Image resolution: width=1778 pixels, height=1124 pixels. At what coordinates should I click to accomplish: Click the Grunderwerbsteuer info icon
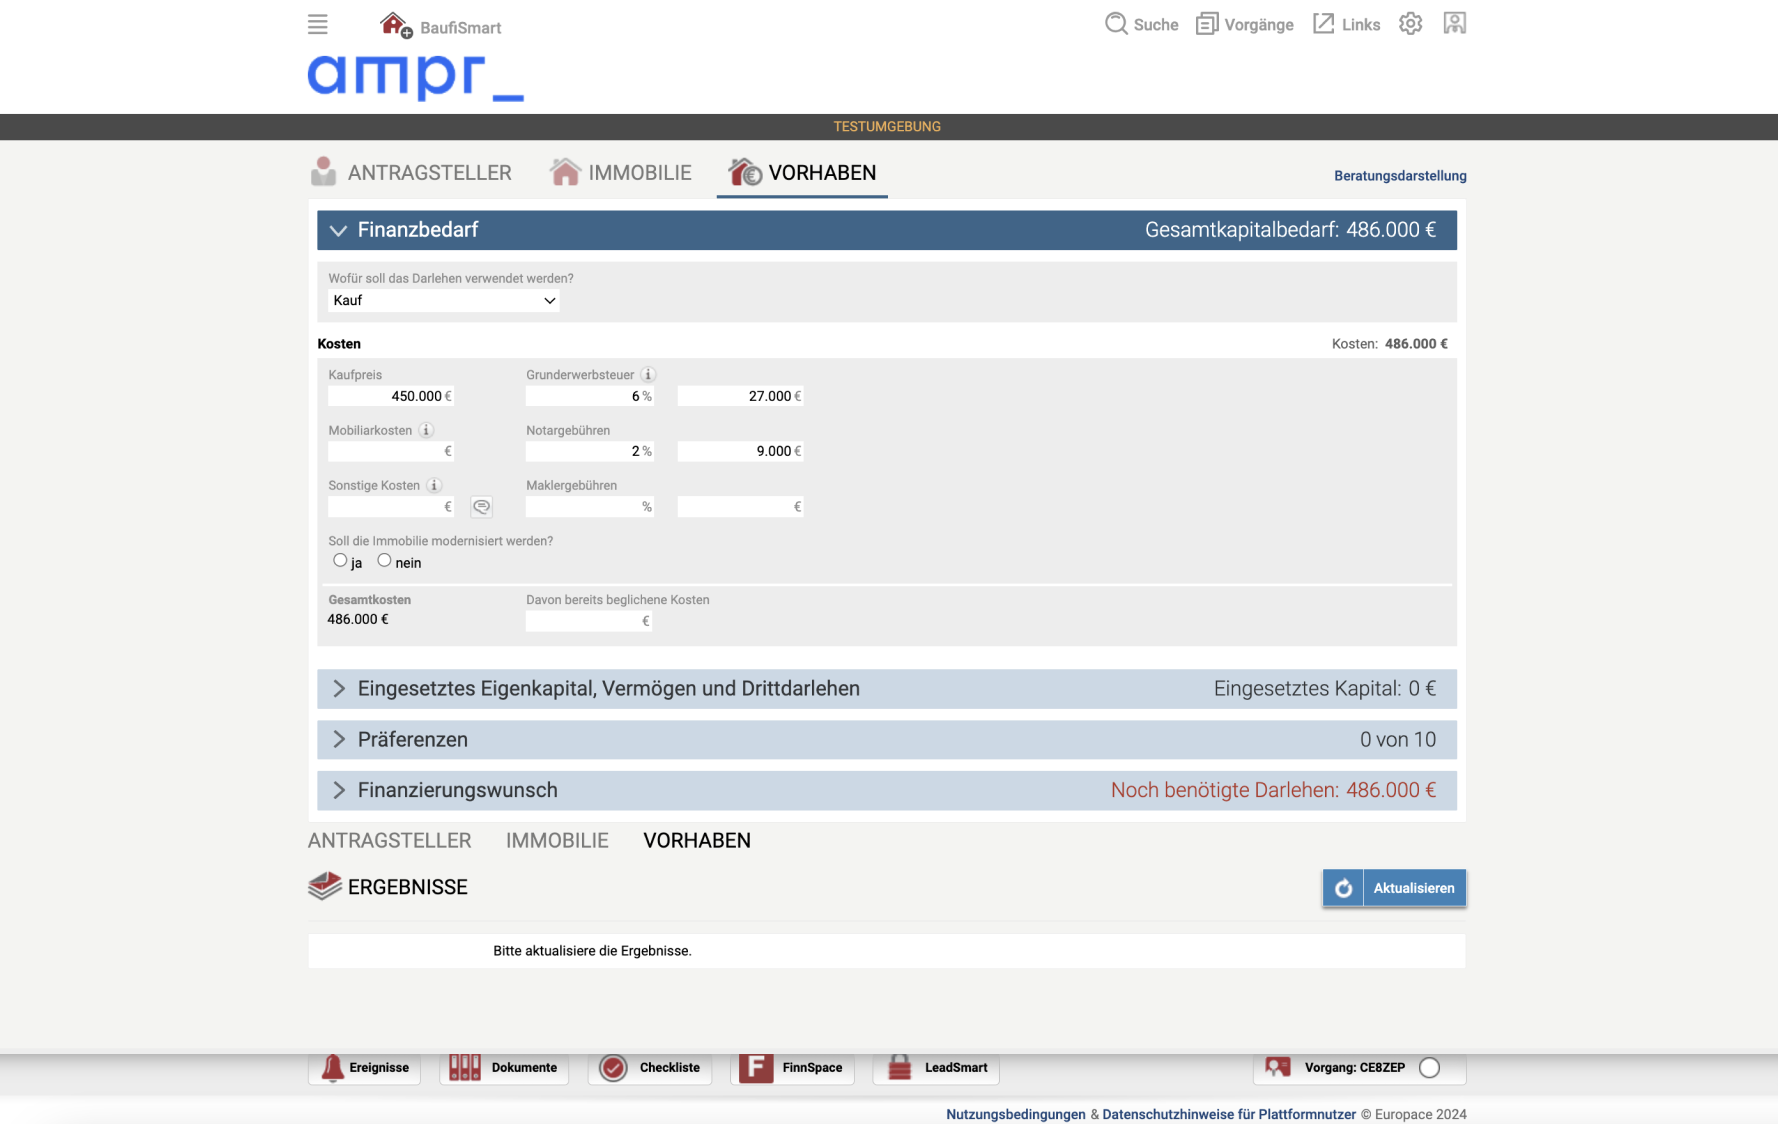[648, 375]
